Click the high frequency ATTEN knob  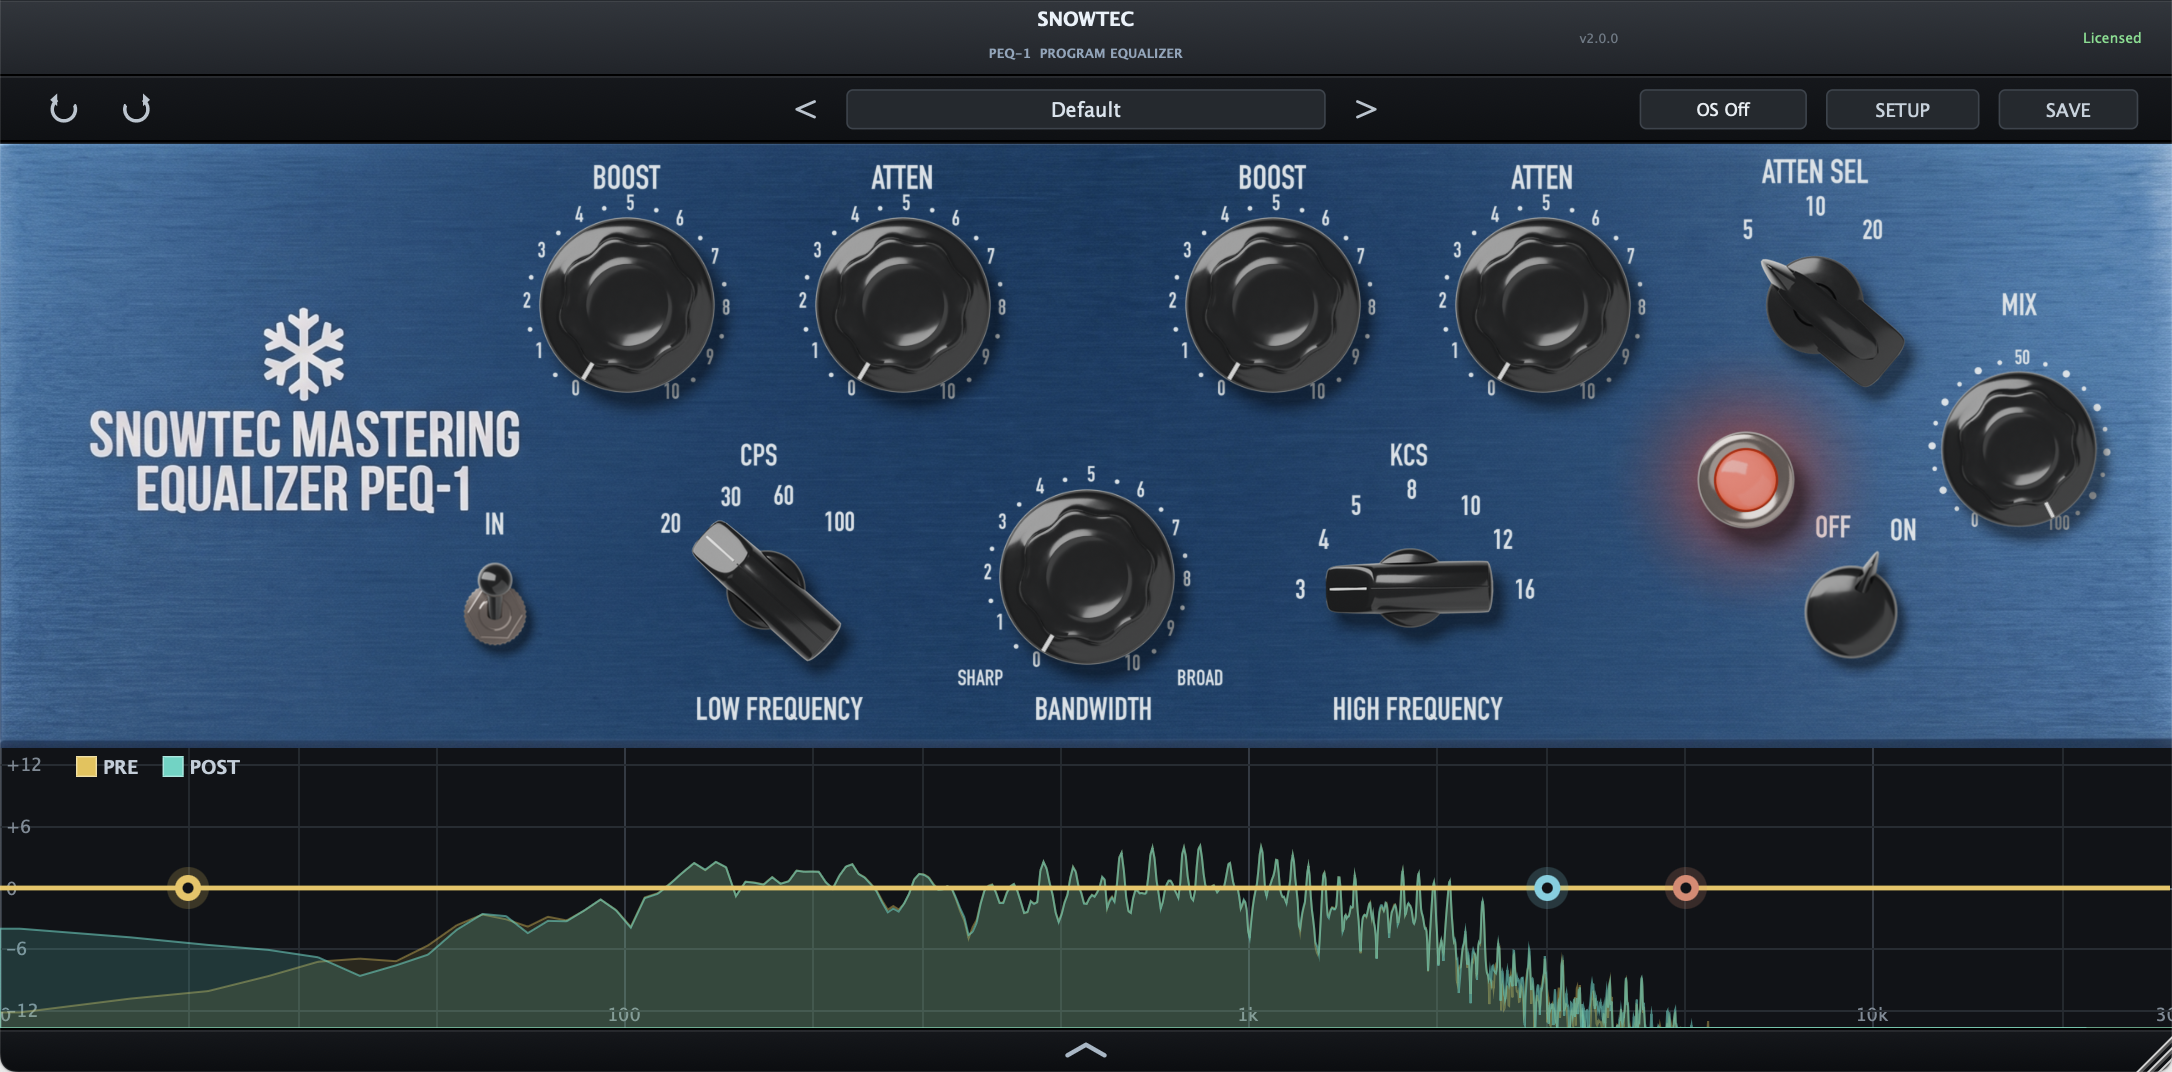click(x=1542, y=304)
